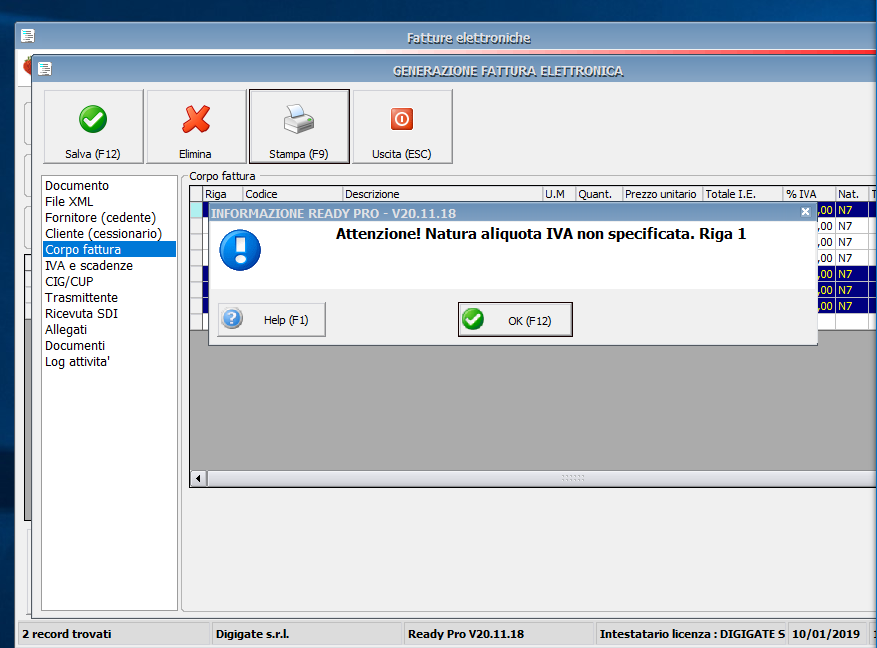Click the Stampa (F9) printer button
The image size is (877, 648).
click(299, 127)
